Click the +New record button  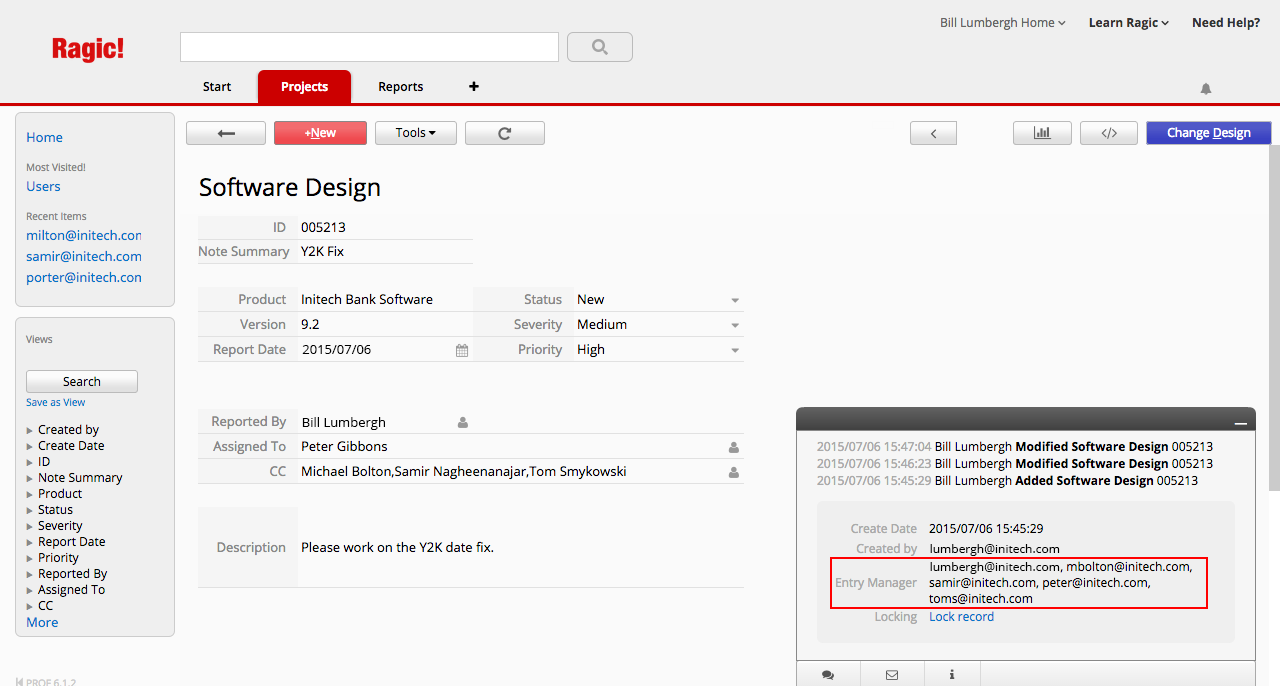(x=320, y=133)
